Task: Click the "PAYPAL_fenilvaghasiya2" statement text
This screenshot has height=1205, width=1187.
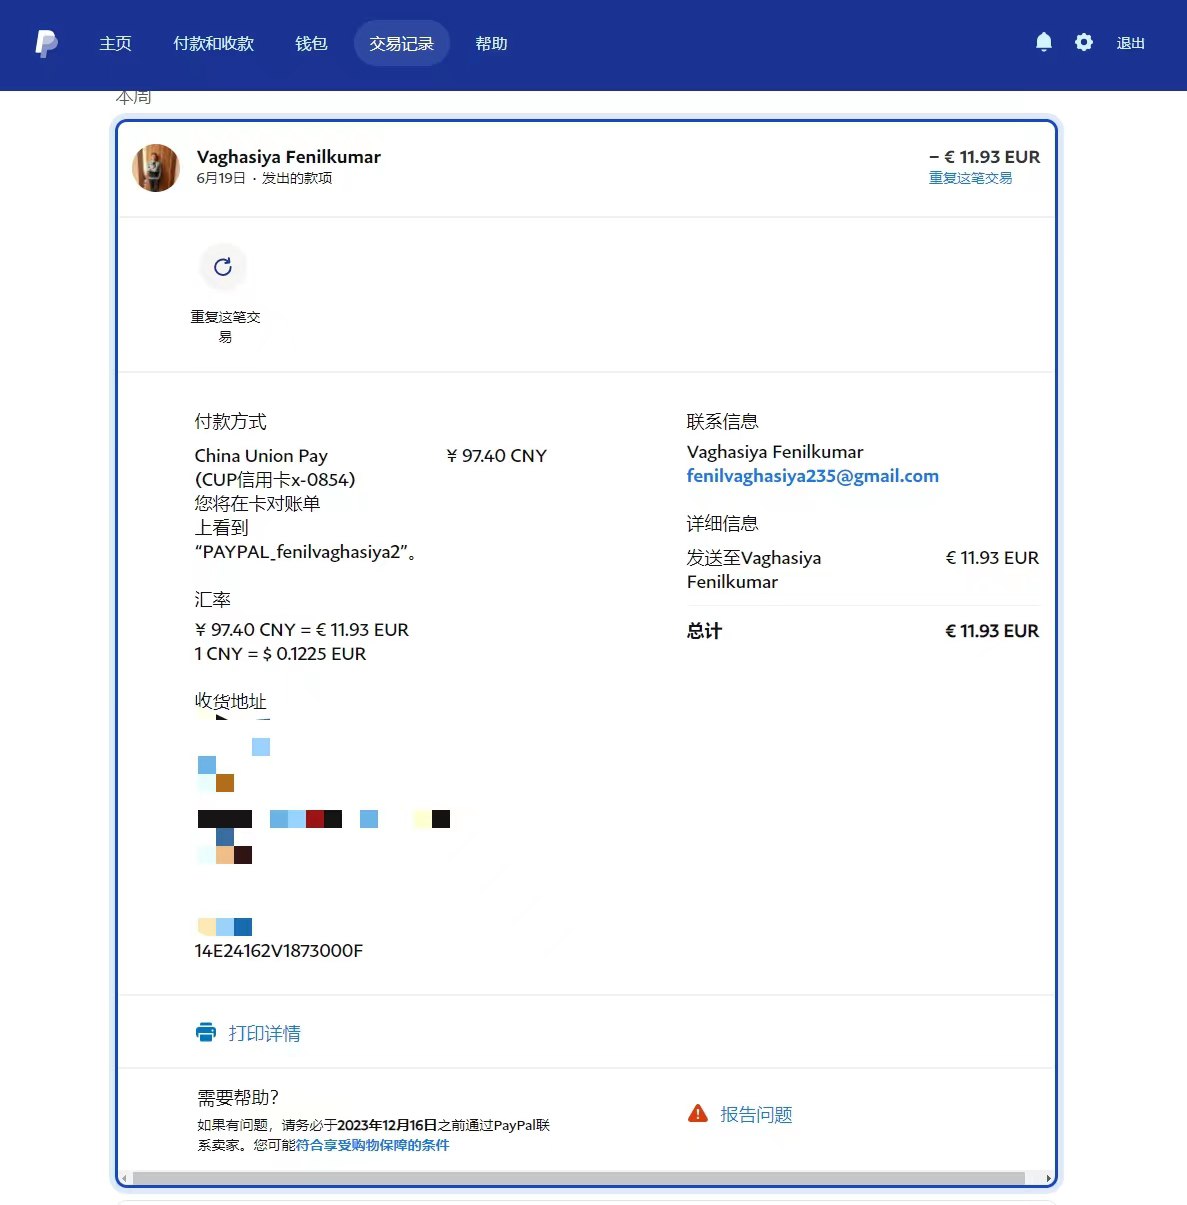Action: click(x=305, y=552)
